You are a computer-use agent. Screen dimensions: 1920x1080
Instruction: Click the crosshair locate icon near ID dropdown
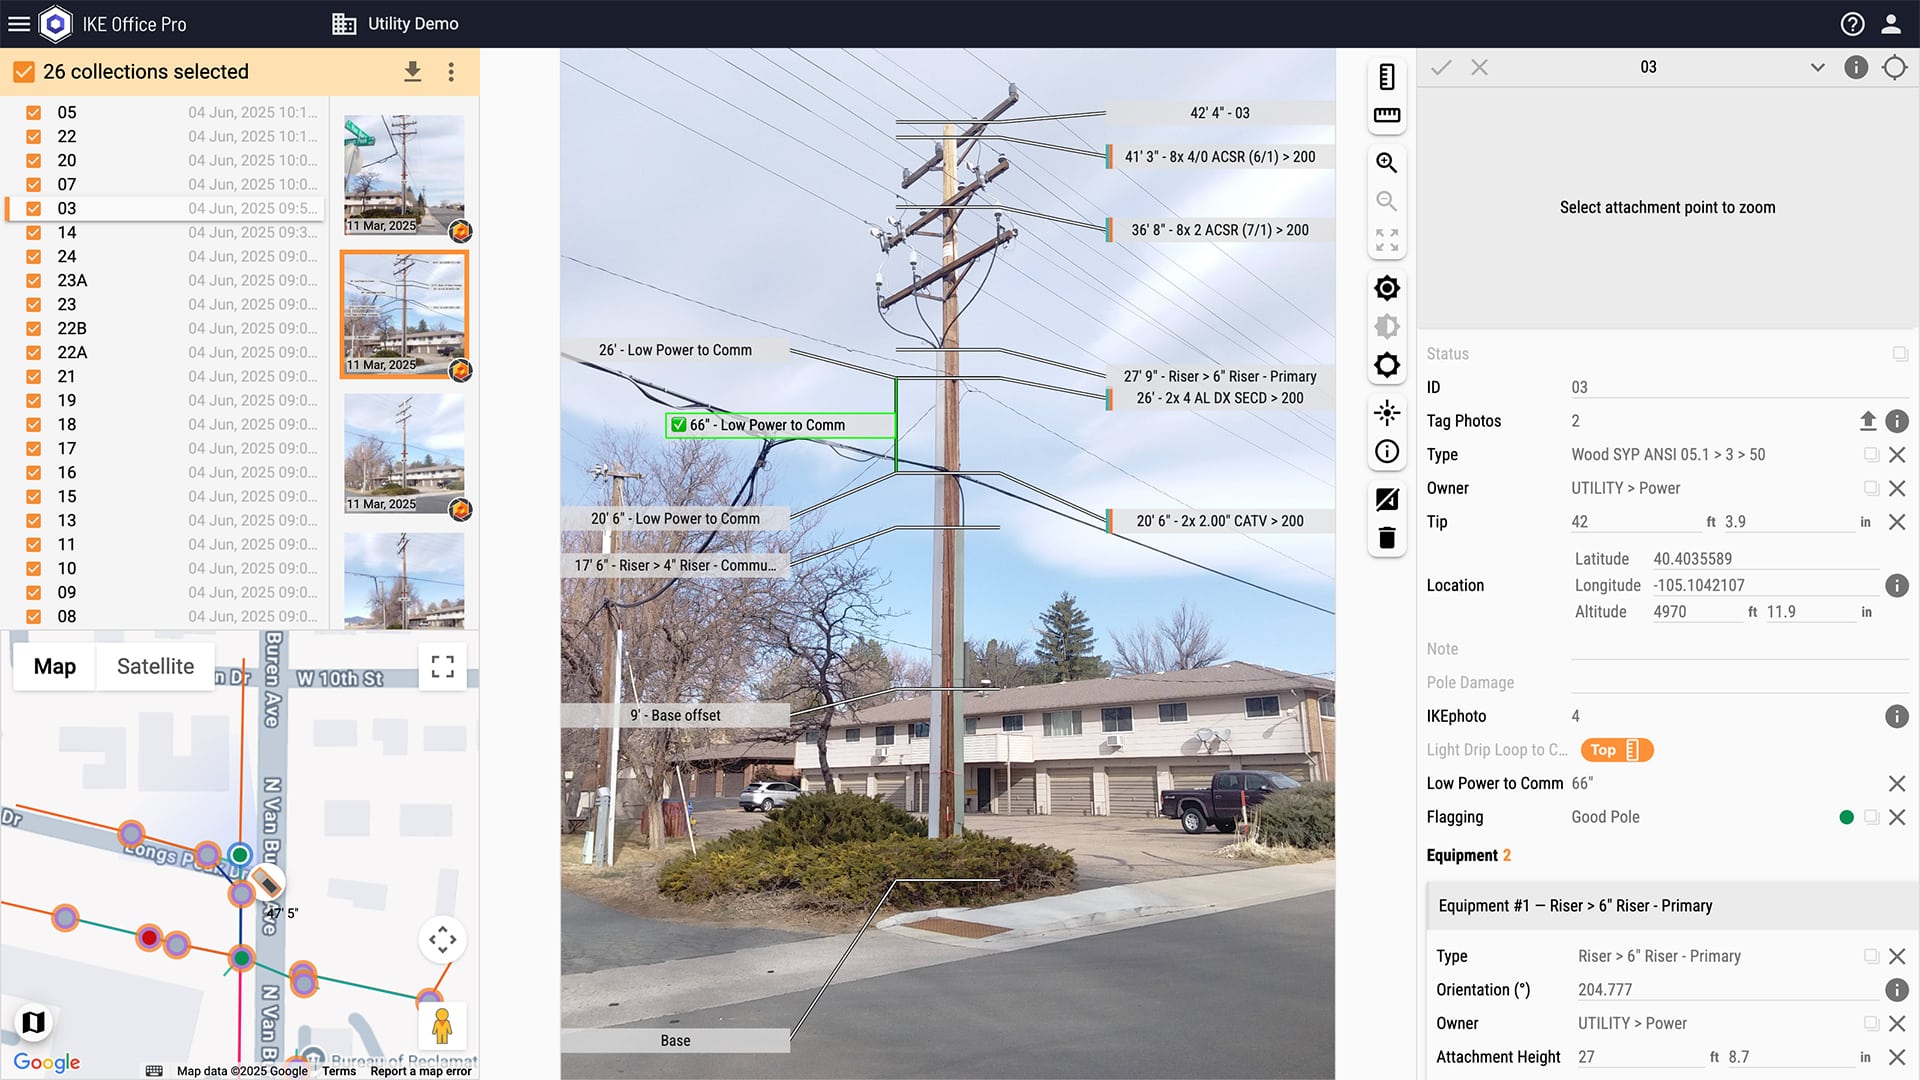1894,68
